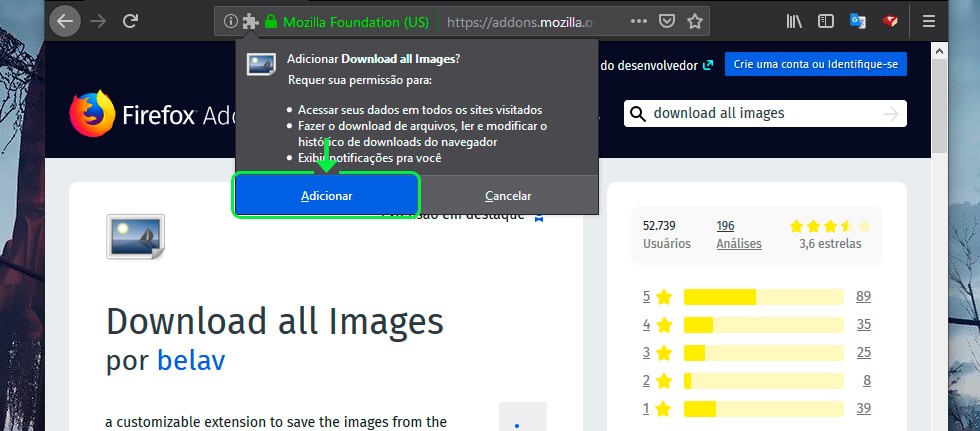Viewport: 980px width, 431px height.
Task: Open 4-star reviews rating link
Action: 657,325
